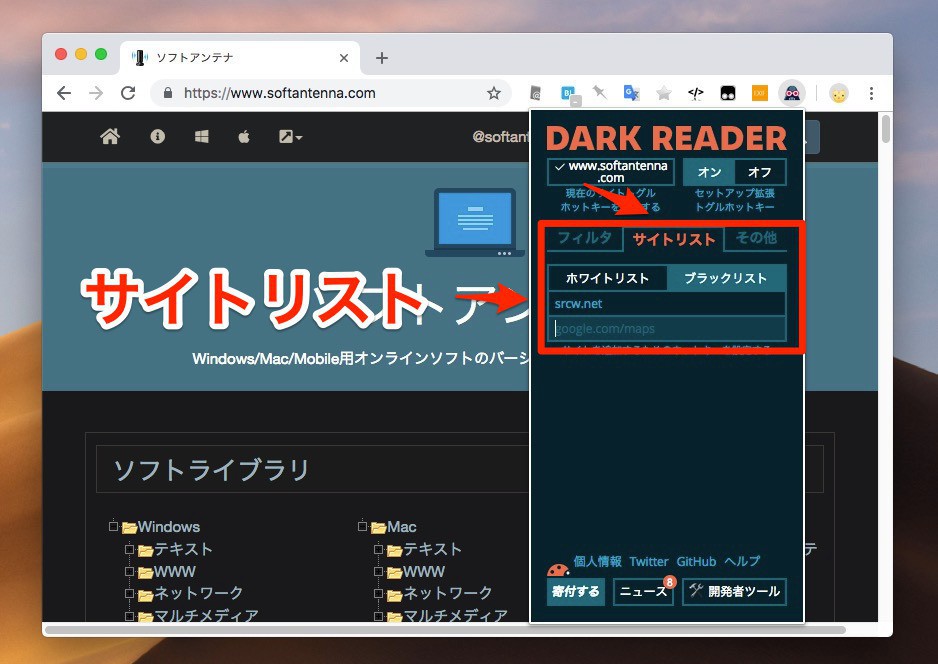Viewport: 938px width, 664px height.
Task: Select the ソフトアンテナ browser tab
Action: 239,57
